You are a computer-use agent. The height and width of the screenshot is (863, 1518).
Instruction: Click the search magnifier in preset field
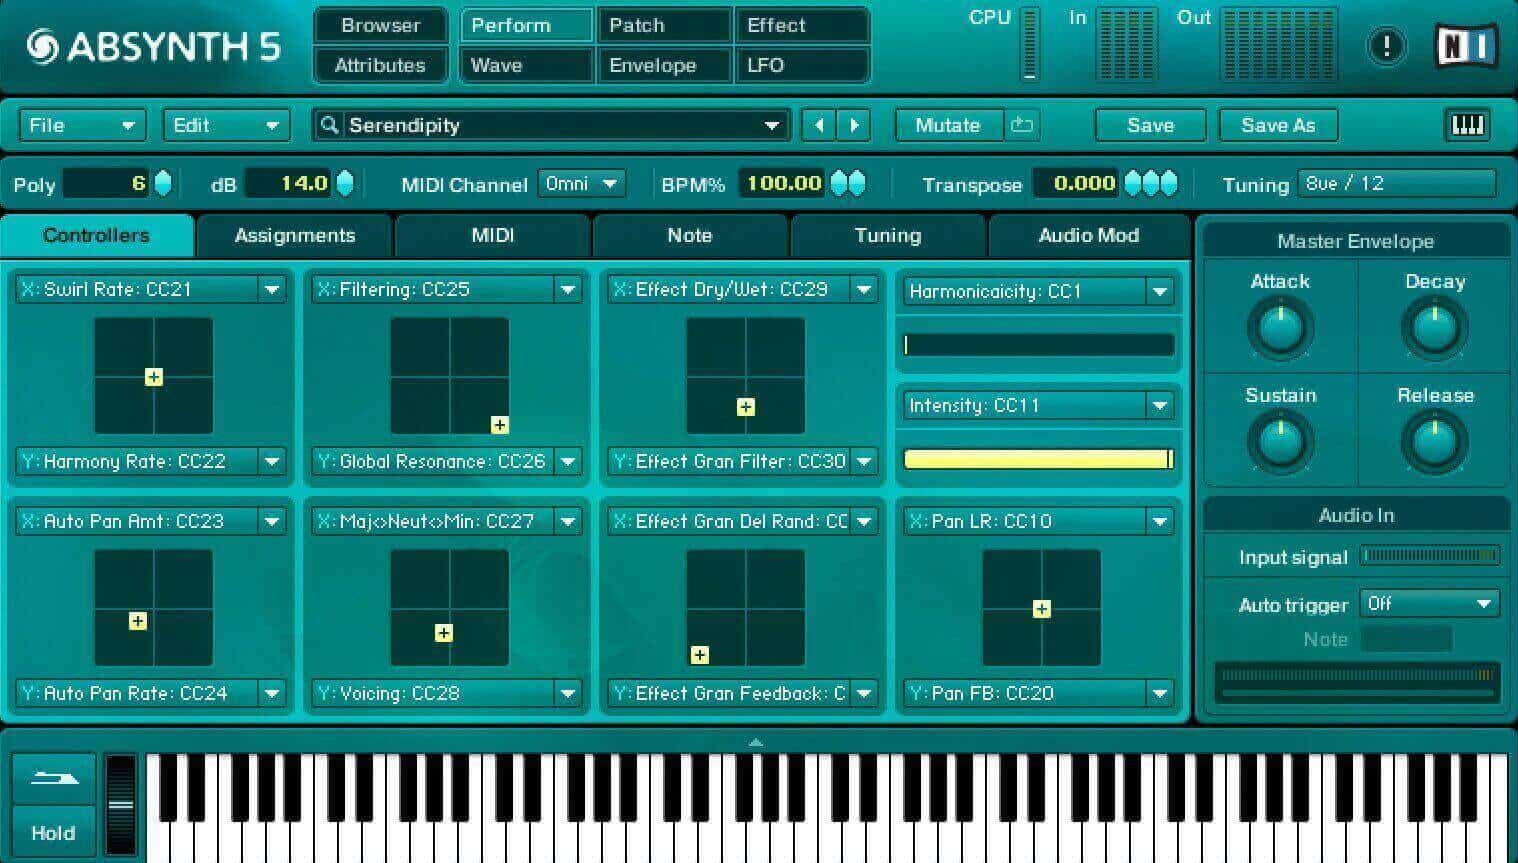pos(329,125)
